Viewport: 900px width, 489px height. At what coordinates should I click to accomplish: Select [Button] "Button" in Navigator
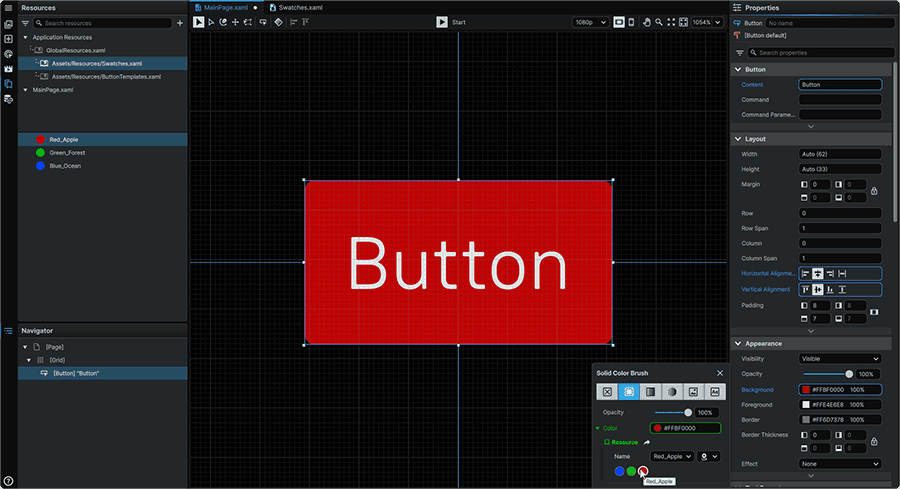[x=103, y=373]
